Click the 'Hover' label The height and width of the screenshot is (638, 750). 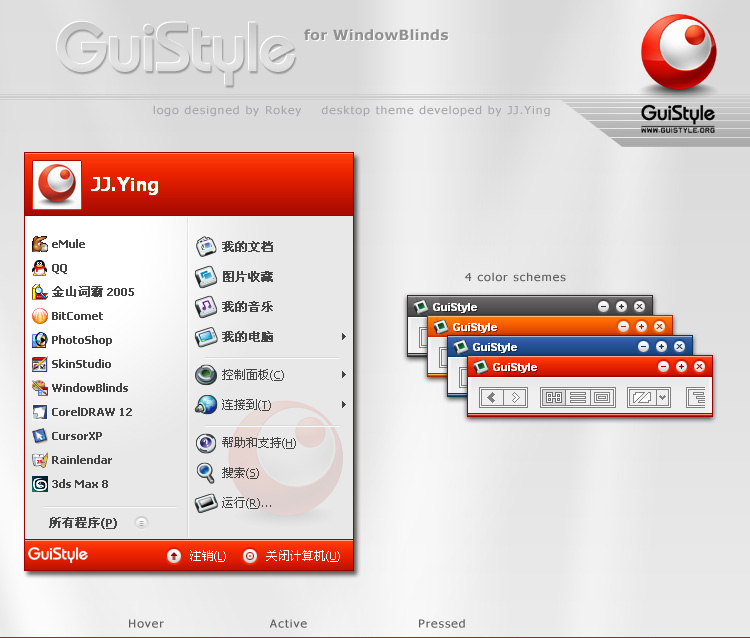coord(146,624)
